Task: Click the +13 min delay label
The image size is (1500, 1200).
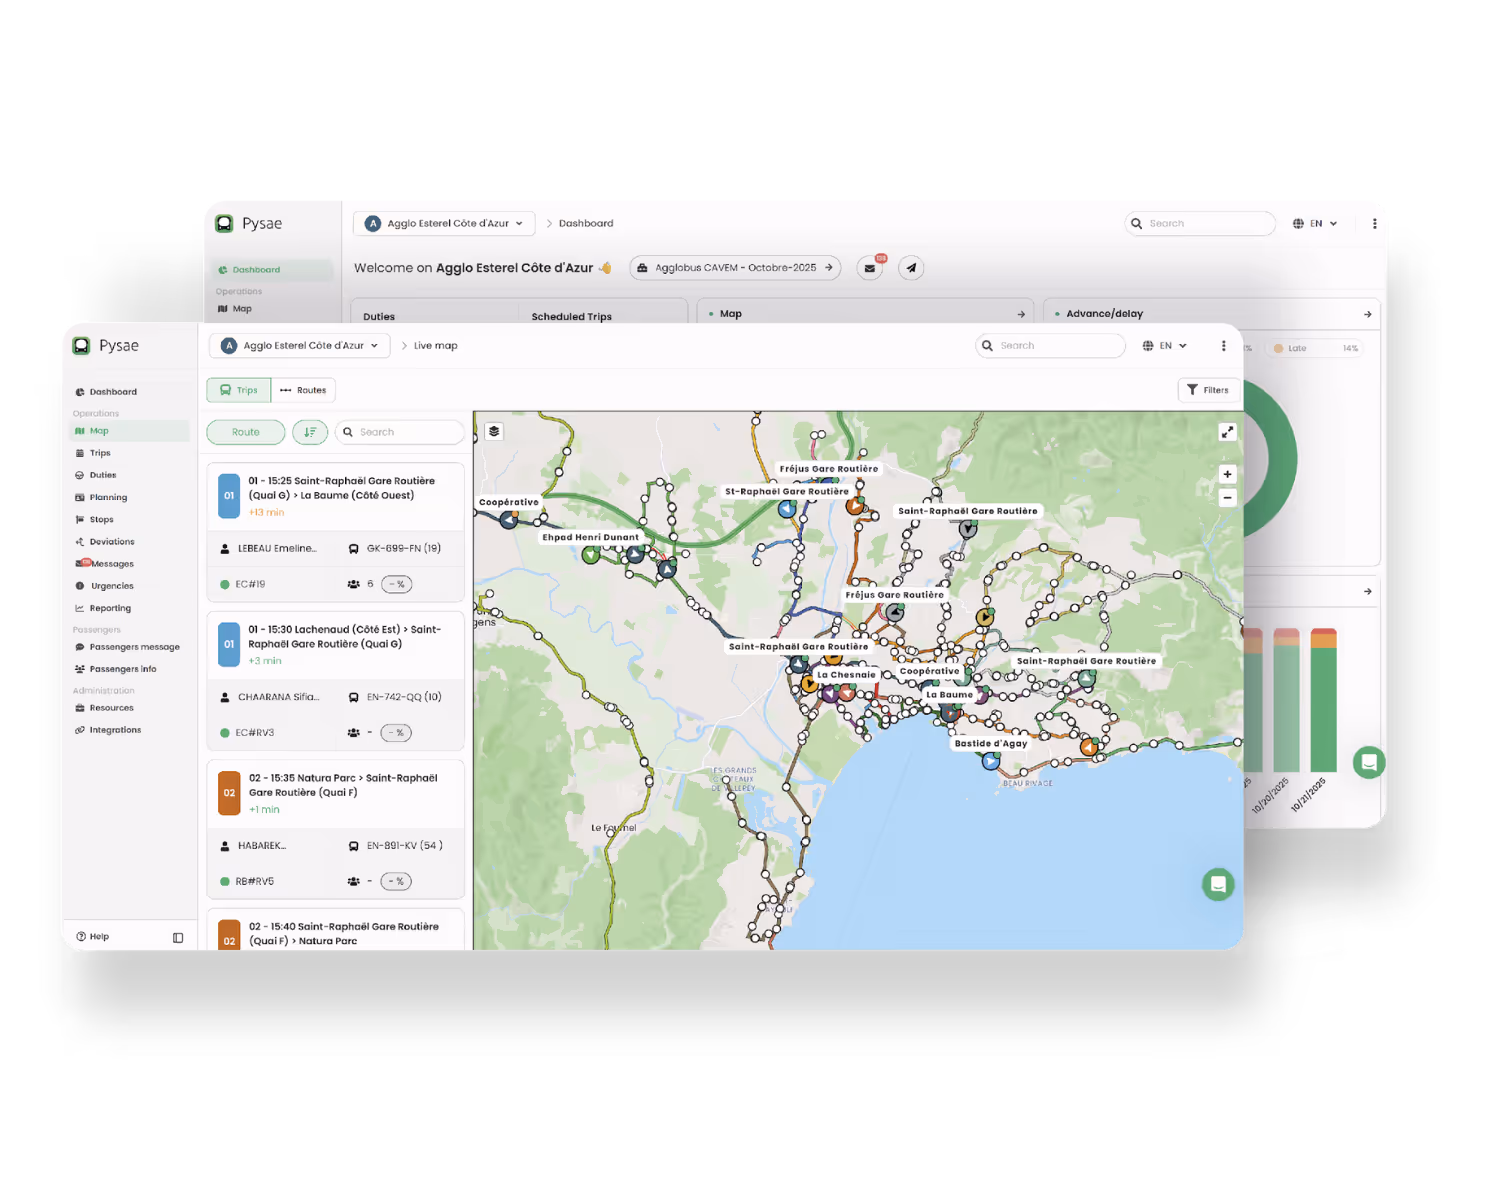Action: 267,512
